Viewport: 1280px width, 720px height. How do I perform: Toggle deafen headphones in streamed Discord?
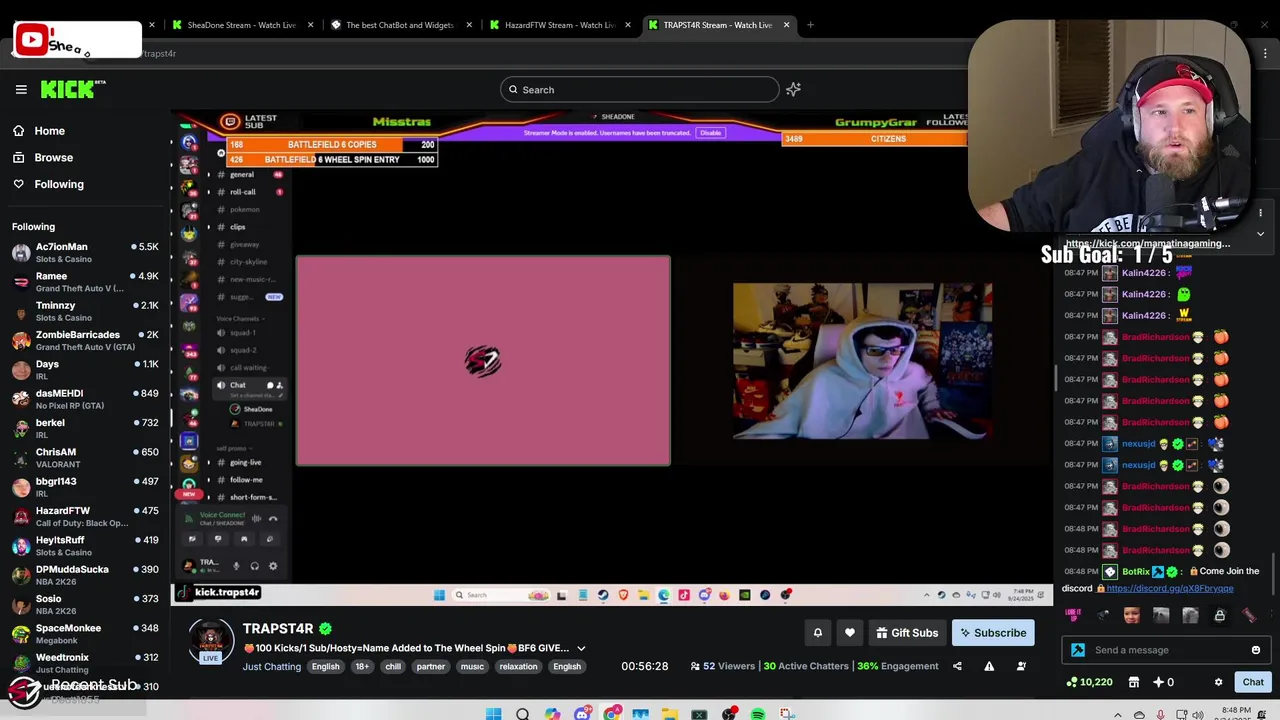click(255, 566)
